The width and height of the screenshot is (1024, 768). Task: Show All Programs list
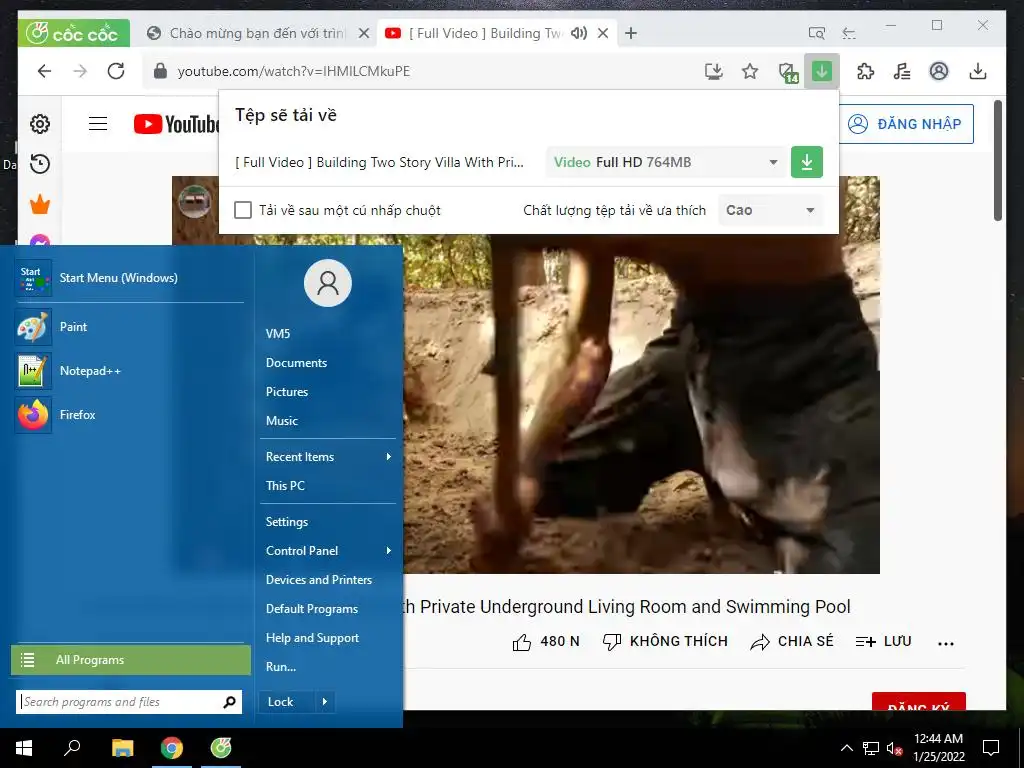coord(131,660)
